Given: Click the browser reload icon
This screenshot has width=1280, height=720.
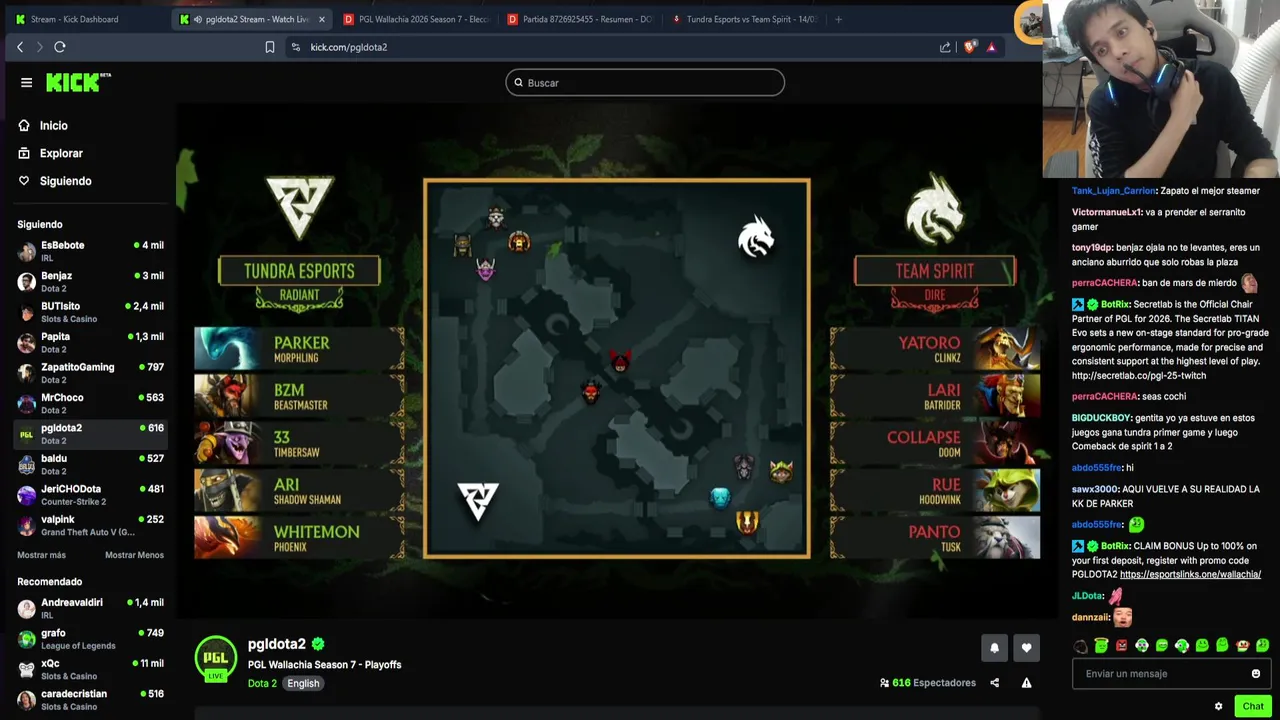Looking at the screenshot, I should click(x=60, y=47).
